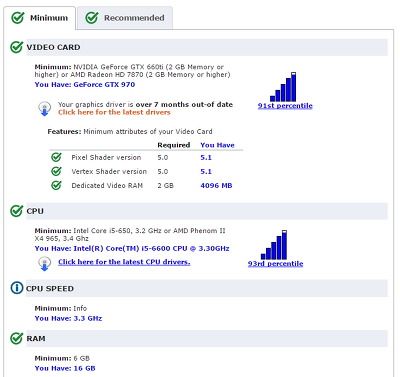400x377 pixels.
Task: Click the 'Vertex Shader version' label
Action: click(x=109, y=171)
